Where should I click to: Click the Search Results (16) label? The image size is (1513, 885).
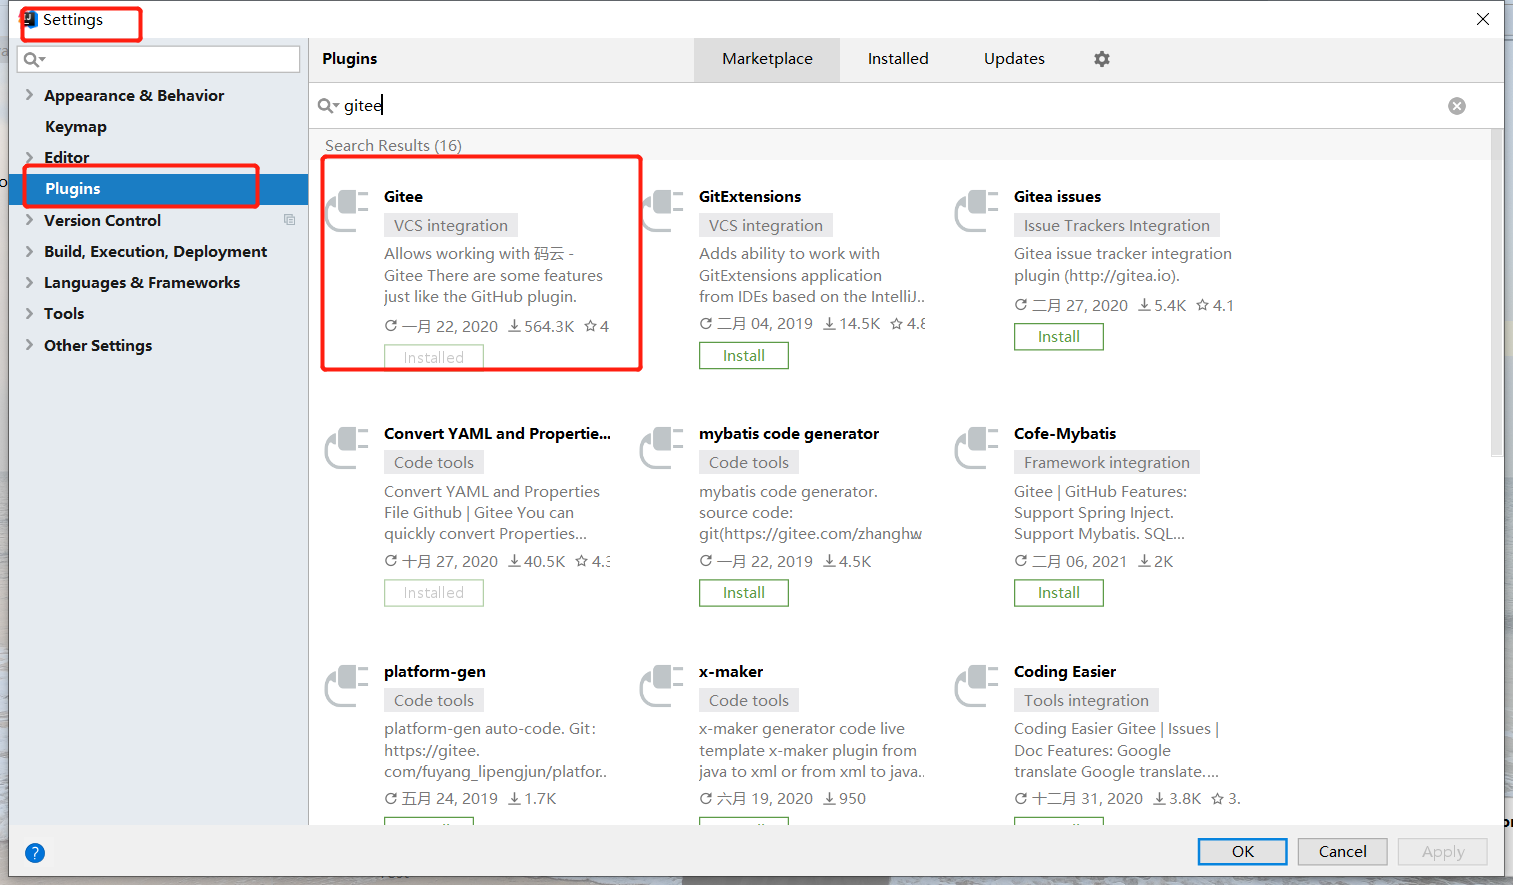393,146
